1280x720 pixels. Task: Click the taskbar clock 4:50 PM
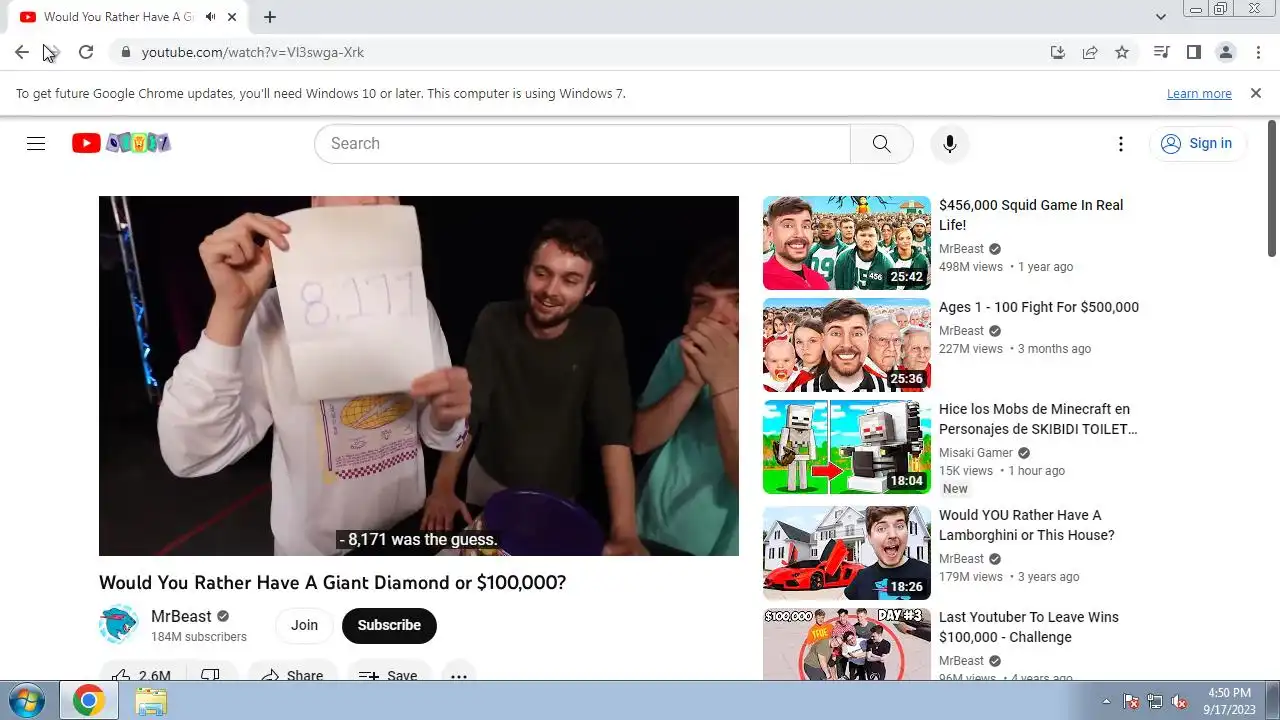(x=1229, y=693)
